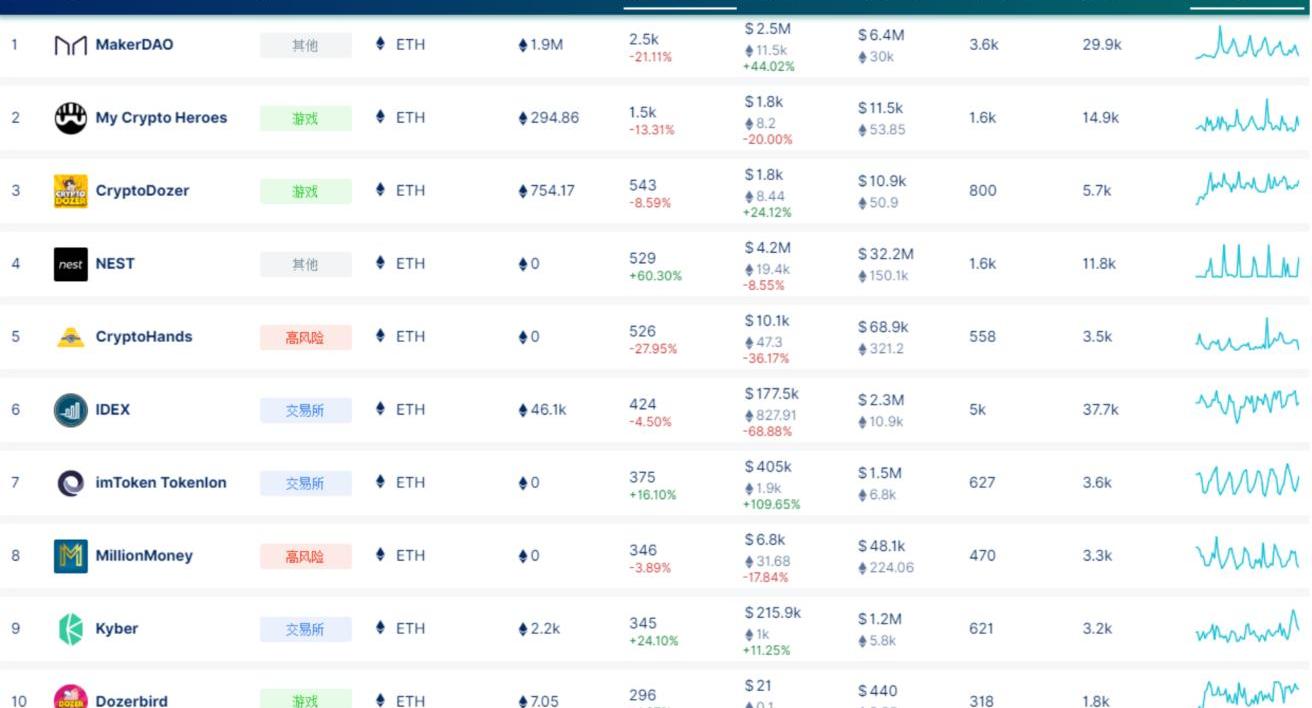Screen dimensions: 1312x708
Task: Click the IDEX round logo icon
Action: (x=70, y=410)
